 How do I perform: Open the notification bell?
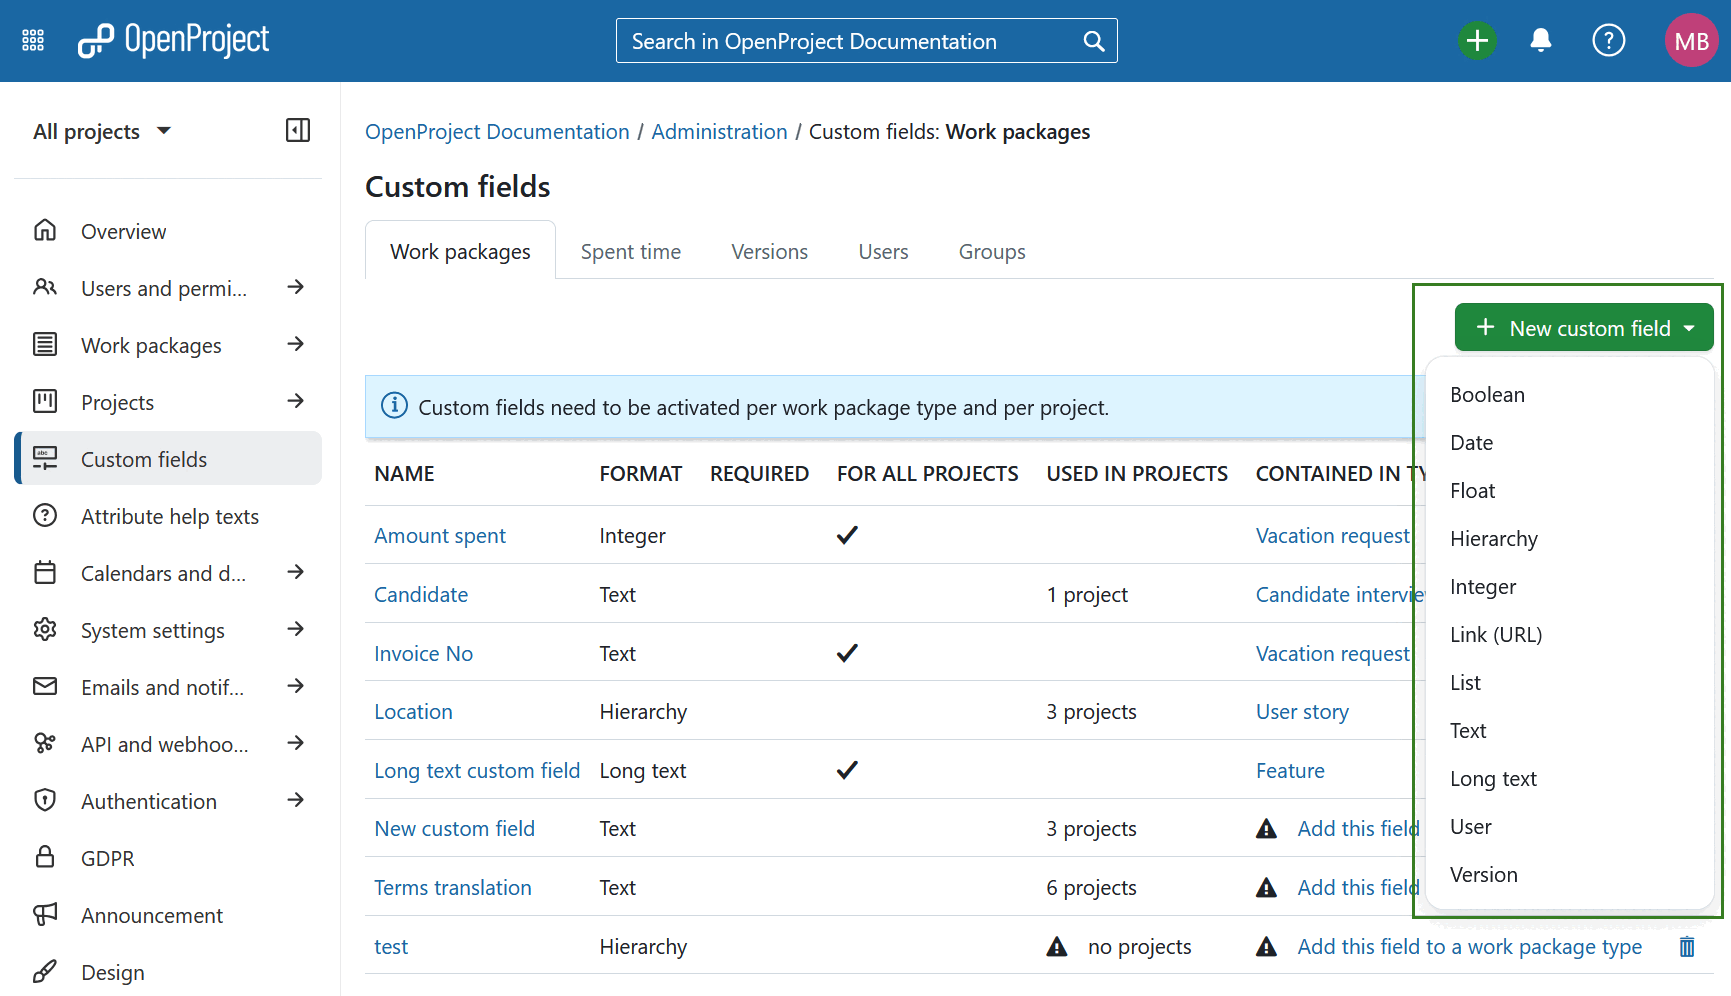click(x=1540, y=40)
